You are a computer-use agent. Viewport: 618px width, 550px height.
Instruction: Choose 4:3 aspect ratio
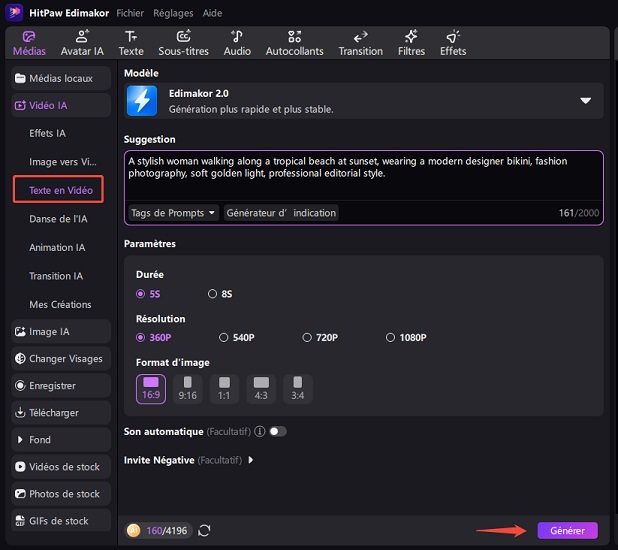coord(261,389)
